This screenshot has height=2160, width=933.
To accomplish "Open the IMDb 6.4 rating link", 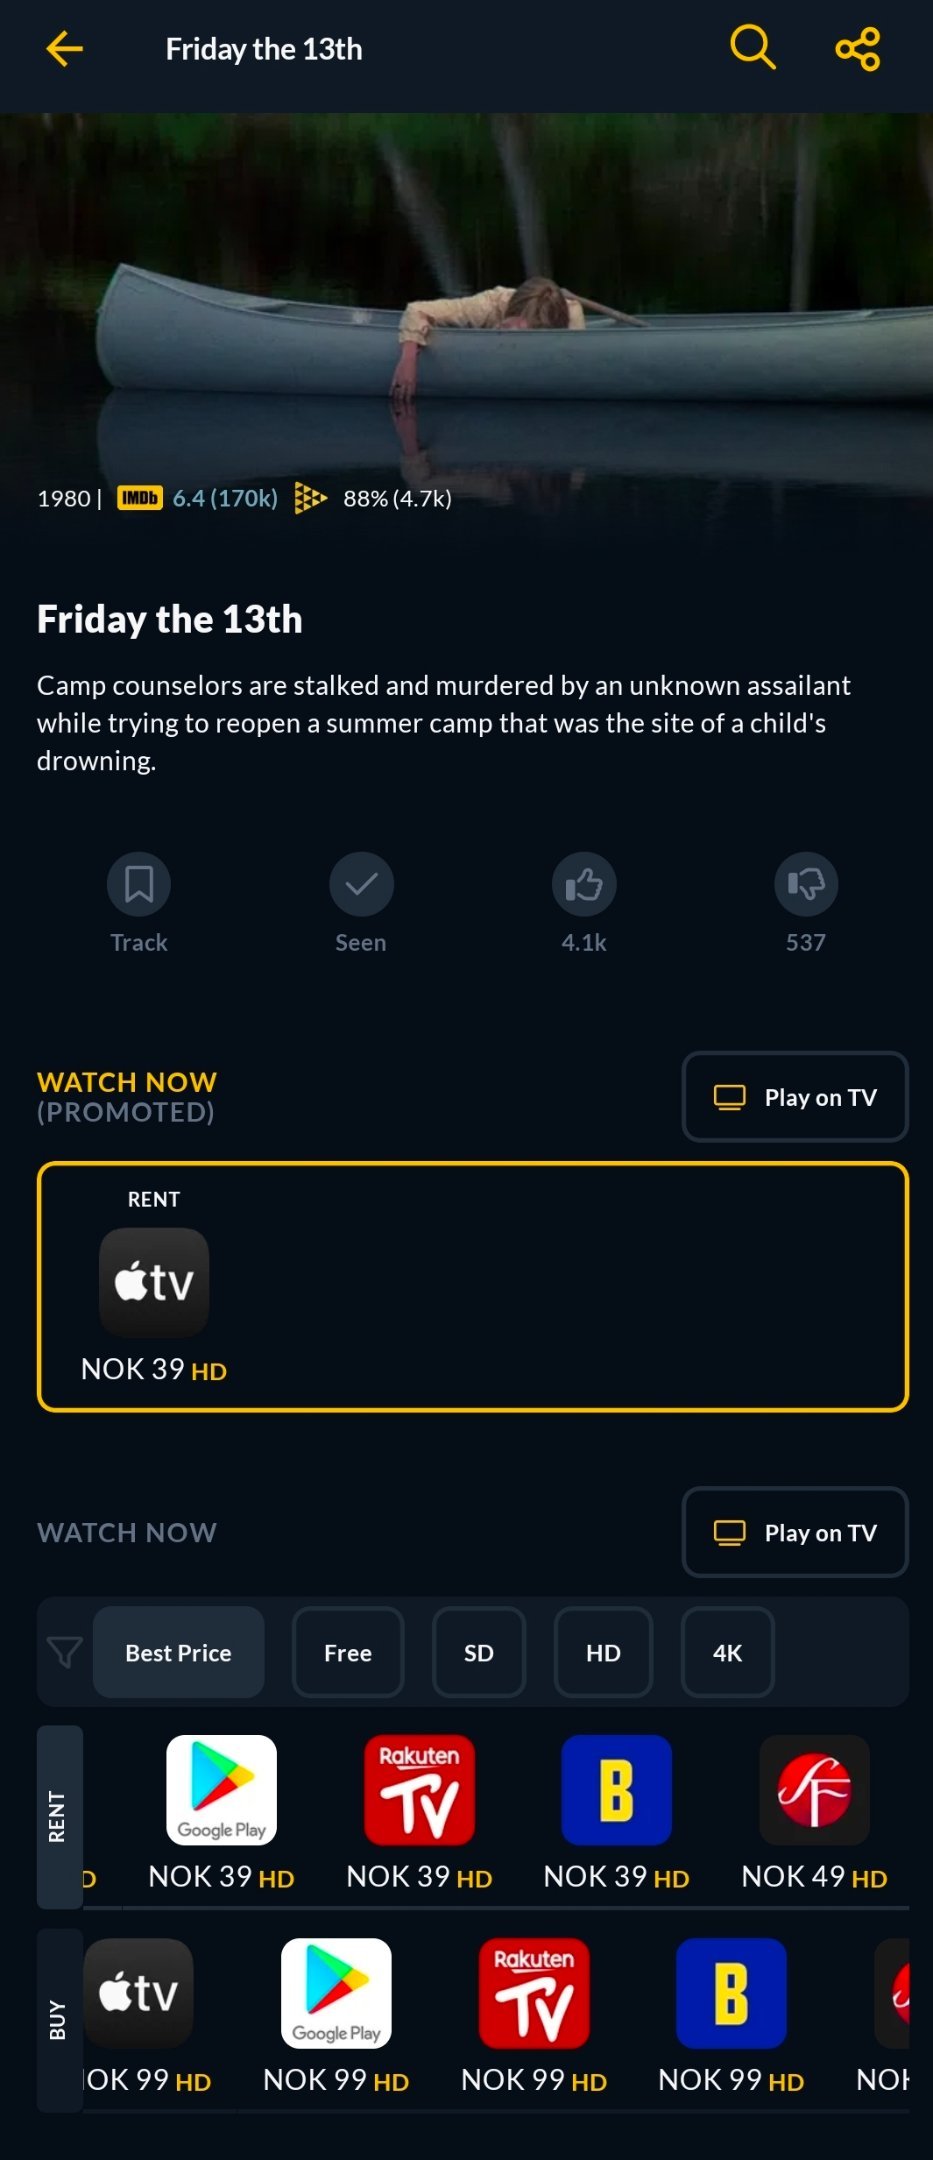I will coord(198,498).
